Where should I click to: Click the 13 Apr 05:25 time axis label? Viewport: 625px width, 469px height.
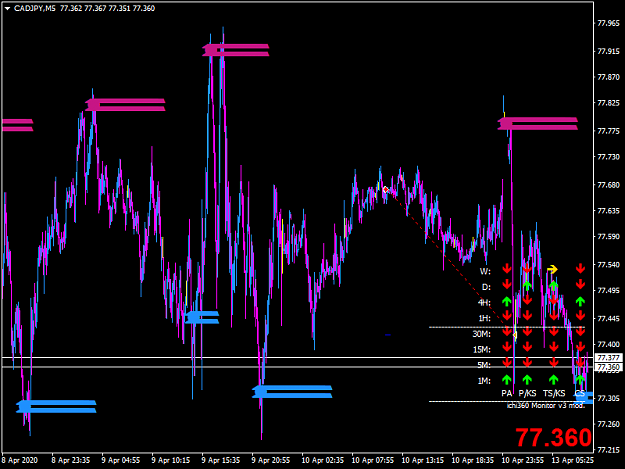[x=572, y=460]
